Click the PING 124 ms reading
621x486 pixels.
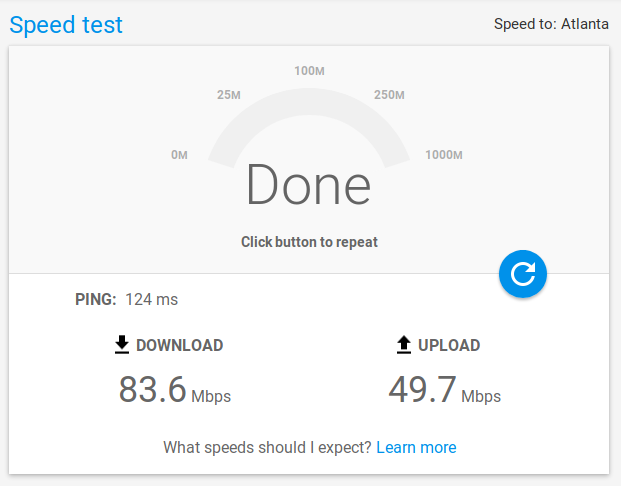[x=127, y=299]
